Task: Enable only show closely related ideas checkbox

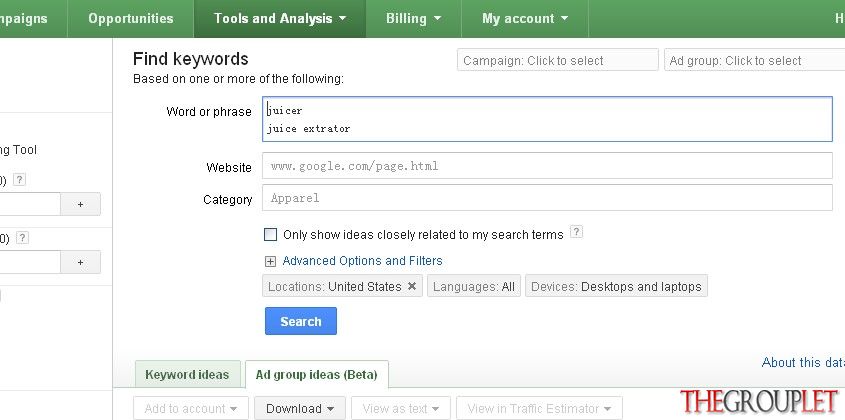Action: [x=271, y=235]
